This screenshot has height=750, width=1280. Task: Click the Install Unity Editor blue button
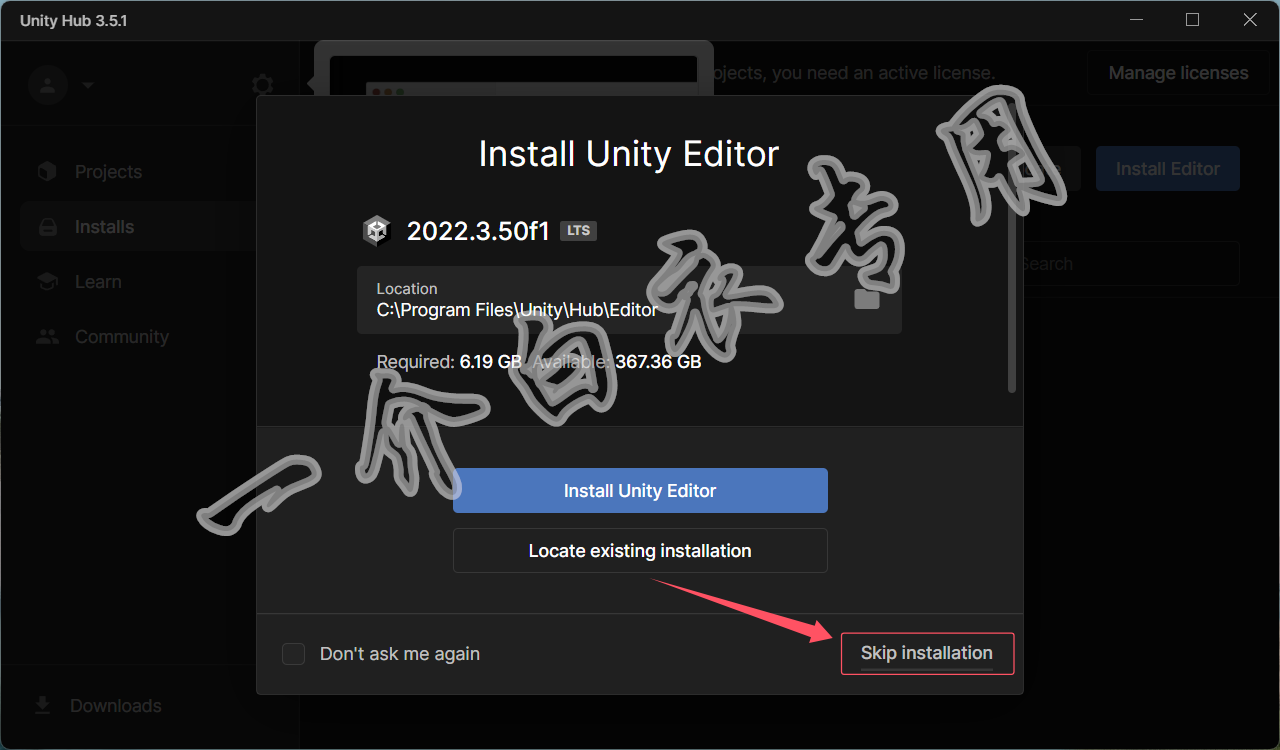click(640, 491)
